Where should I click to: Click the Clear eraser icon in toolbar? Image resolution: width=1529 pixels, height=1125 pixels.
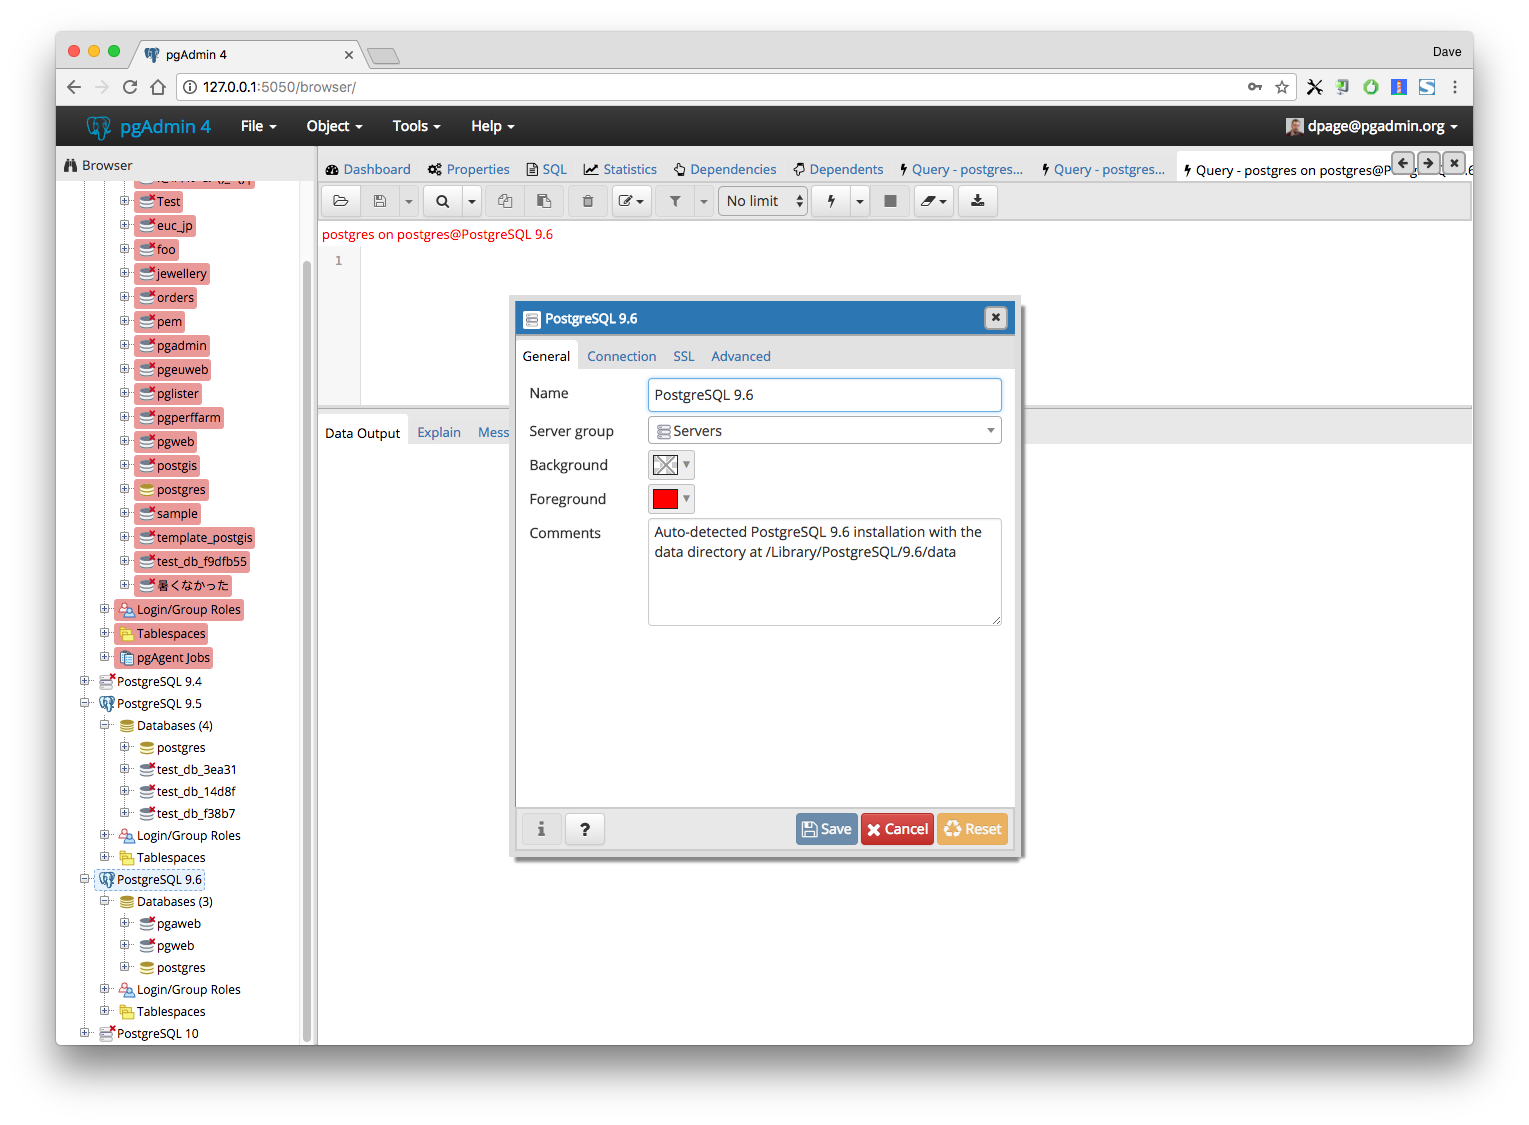click(928, 201)
